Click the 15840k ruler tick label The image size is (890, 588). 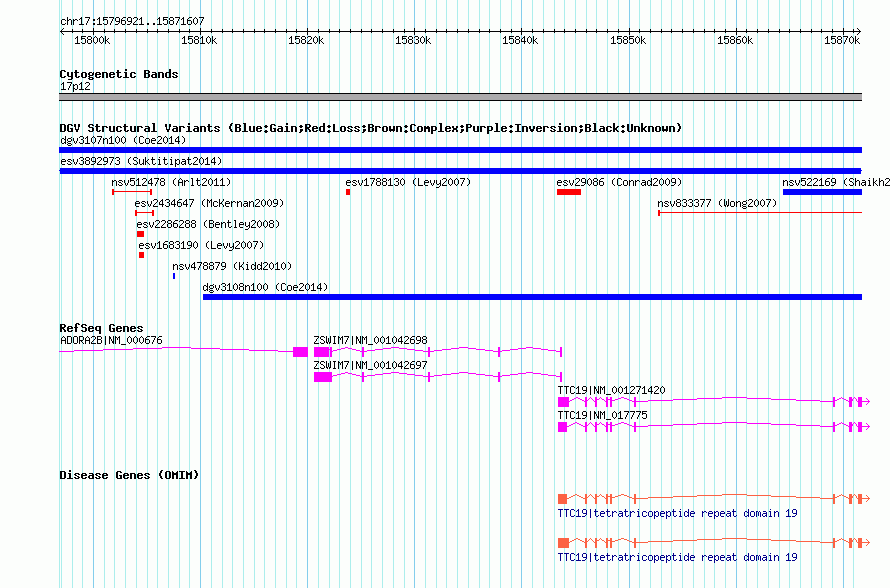(x=520, y=40)
